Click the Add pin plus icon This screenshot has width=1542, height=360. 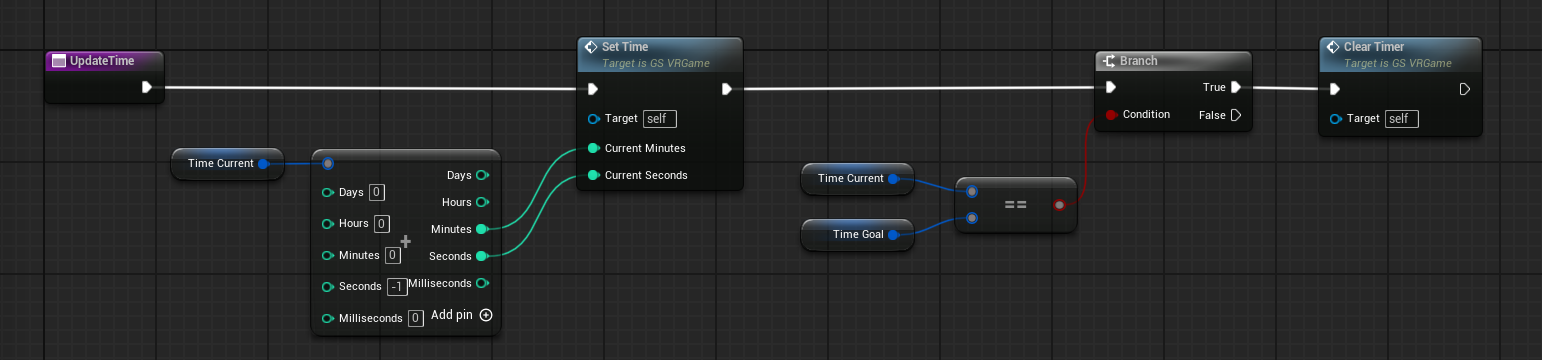[486, 315]
